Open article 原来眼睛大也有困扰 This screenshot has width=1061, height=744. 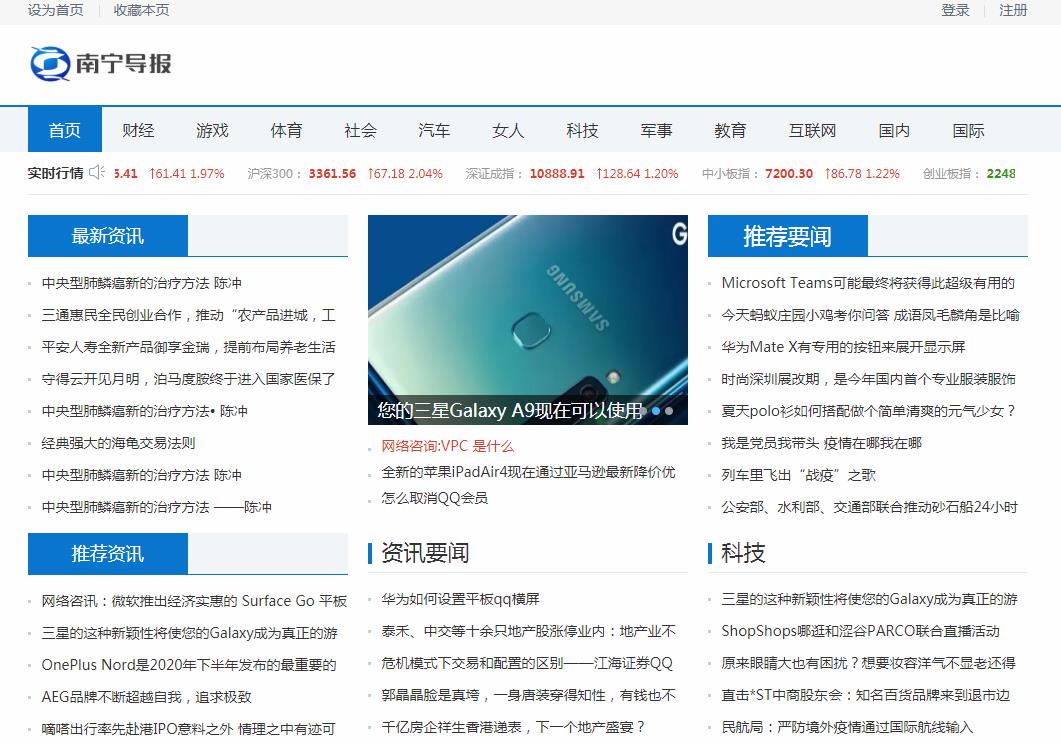point(868,663)
